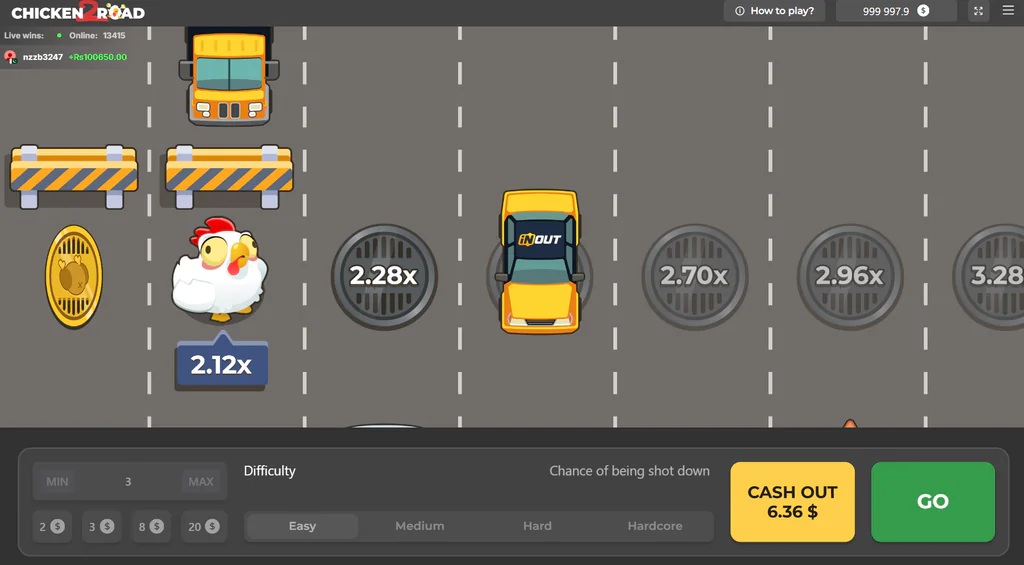Select Easy difficulty
This screenshot has width=1024, height=565.
[302, 526]
